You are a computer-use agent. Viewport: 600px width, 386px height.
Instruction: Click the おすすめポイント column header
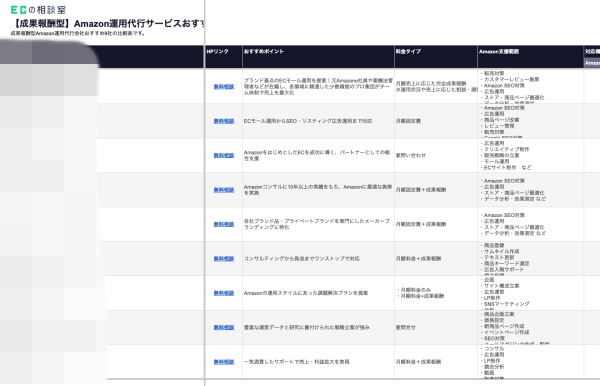point(264,51)
